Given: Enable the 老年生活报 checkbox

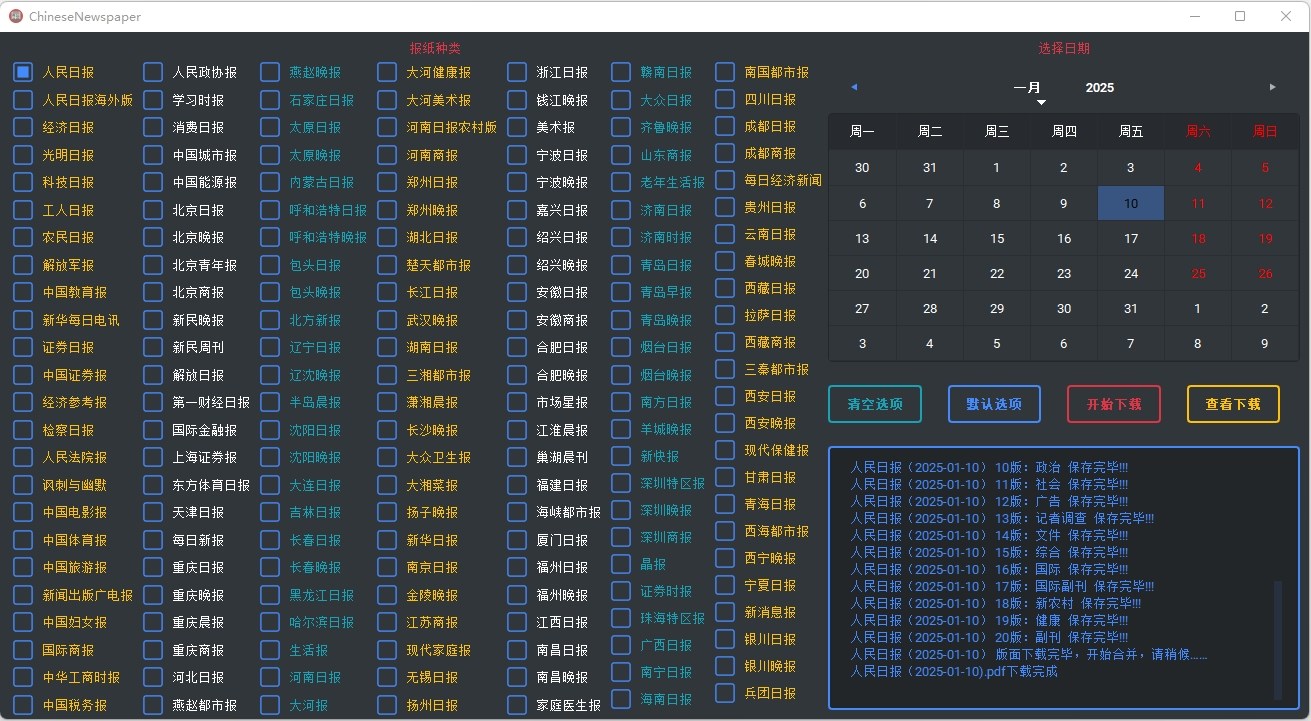Looking at the screenshot, I should click(x=621, y=182).
